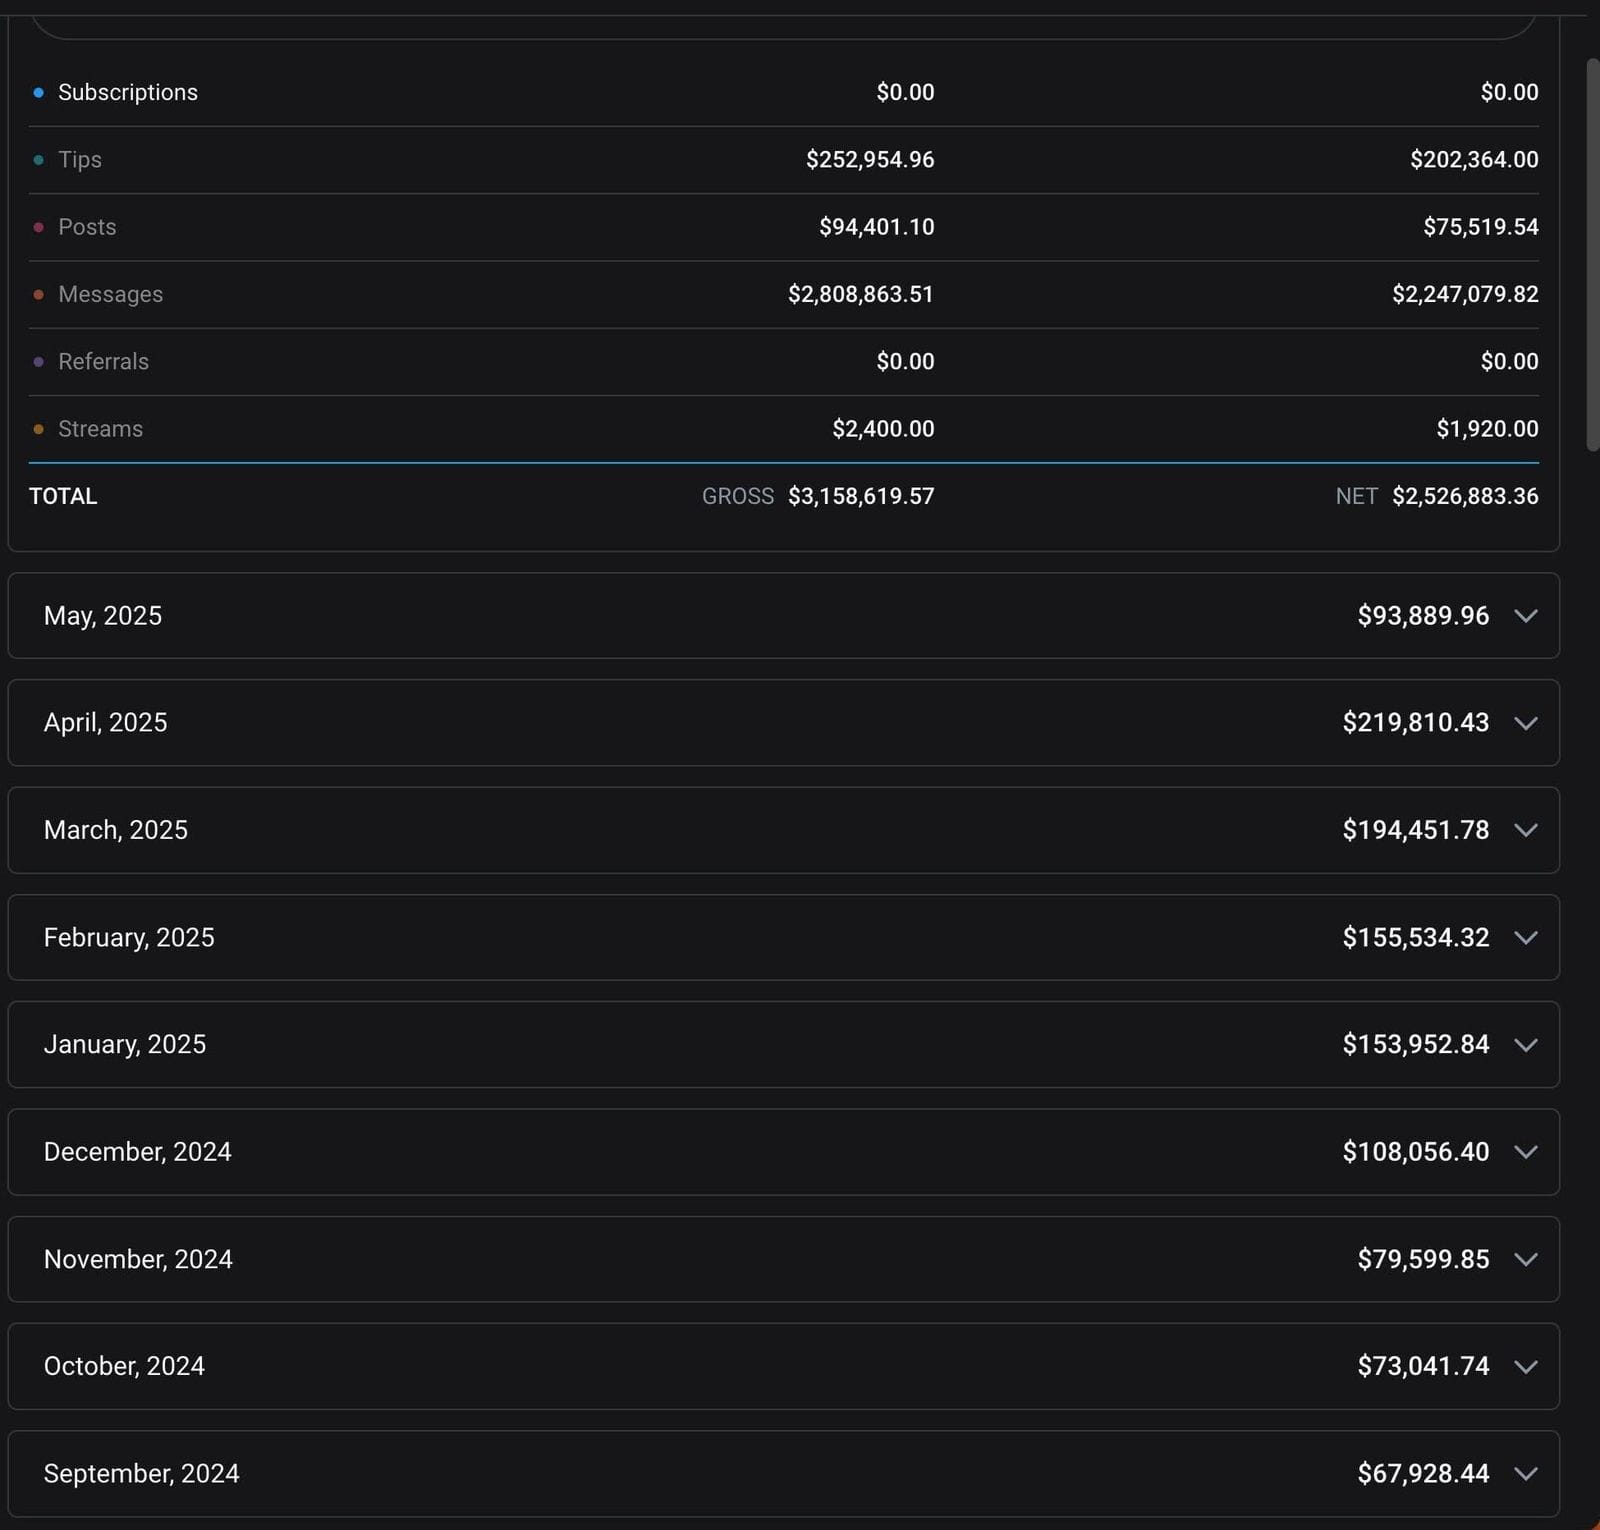Click the October, 2024 chevron icon
The image size is (1600, 1530).
coord(1525,1367)
